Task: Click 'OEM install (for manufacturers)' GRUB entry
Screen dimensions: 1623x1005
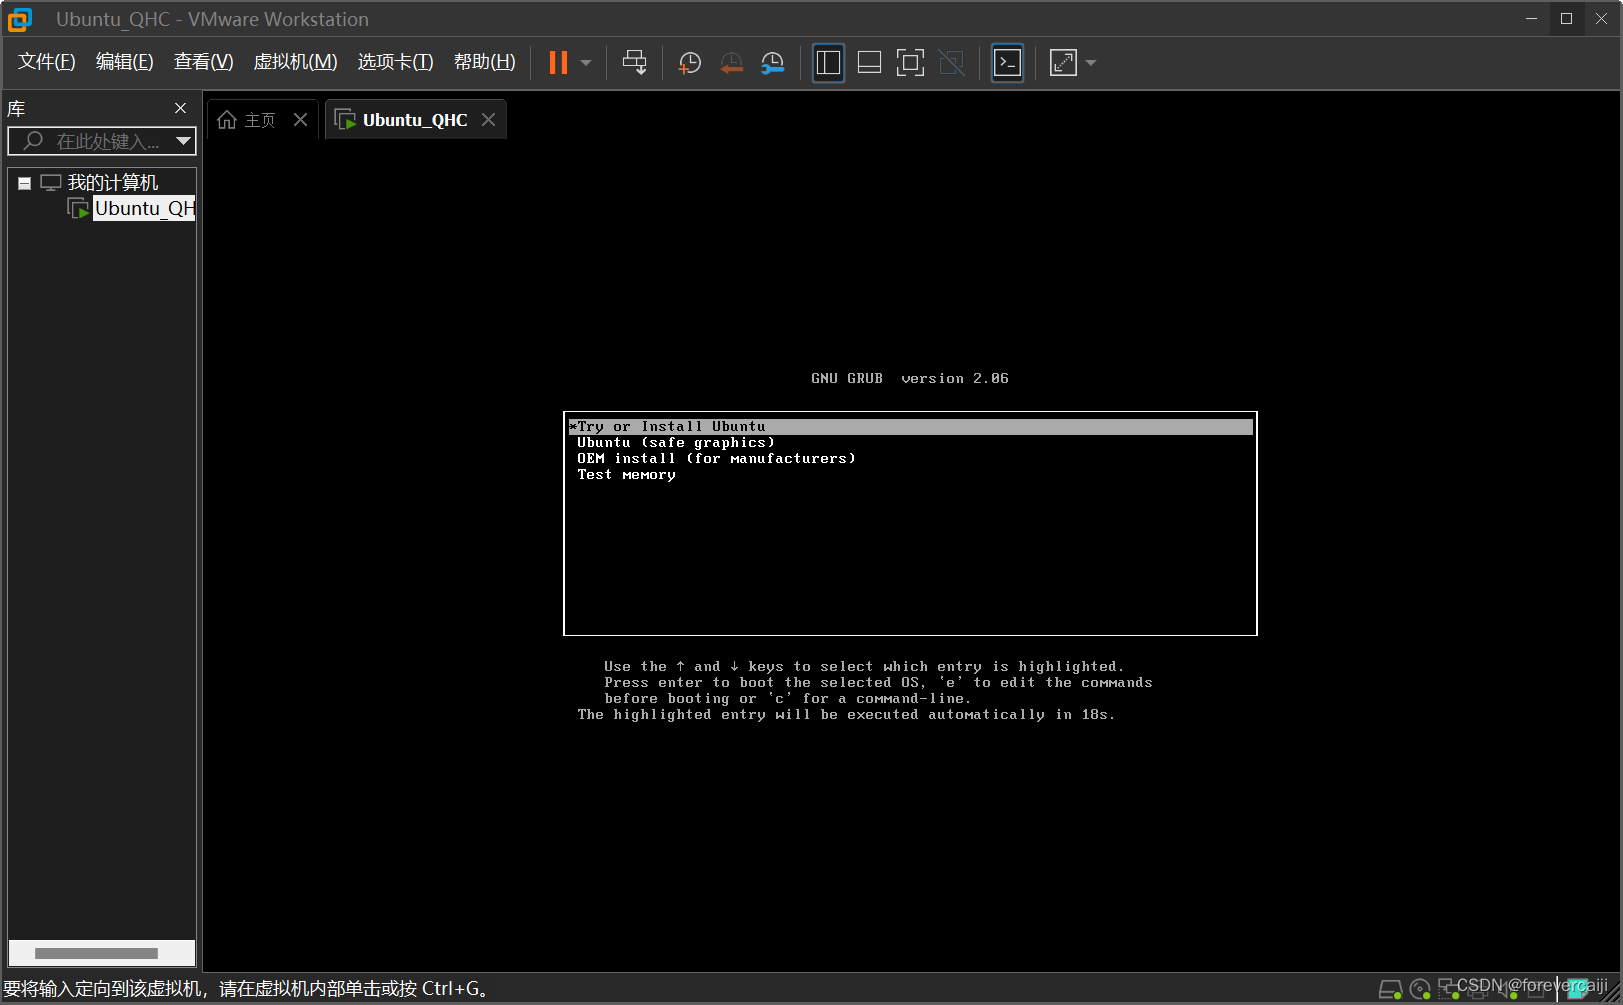Action: (x=716, y=459)
